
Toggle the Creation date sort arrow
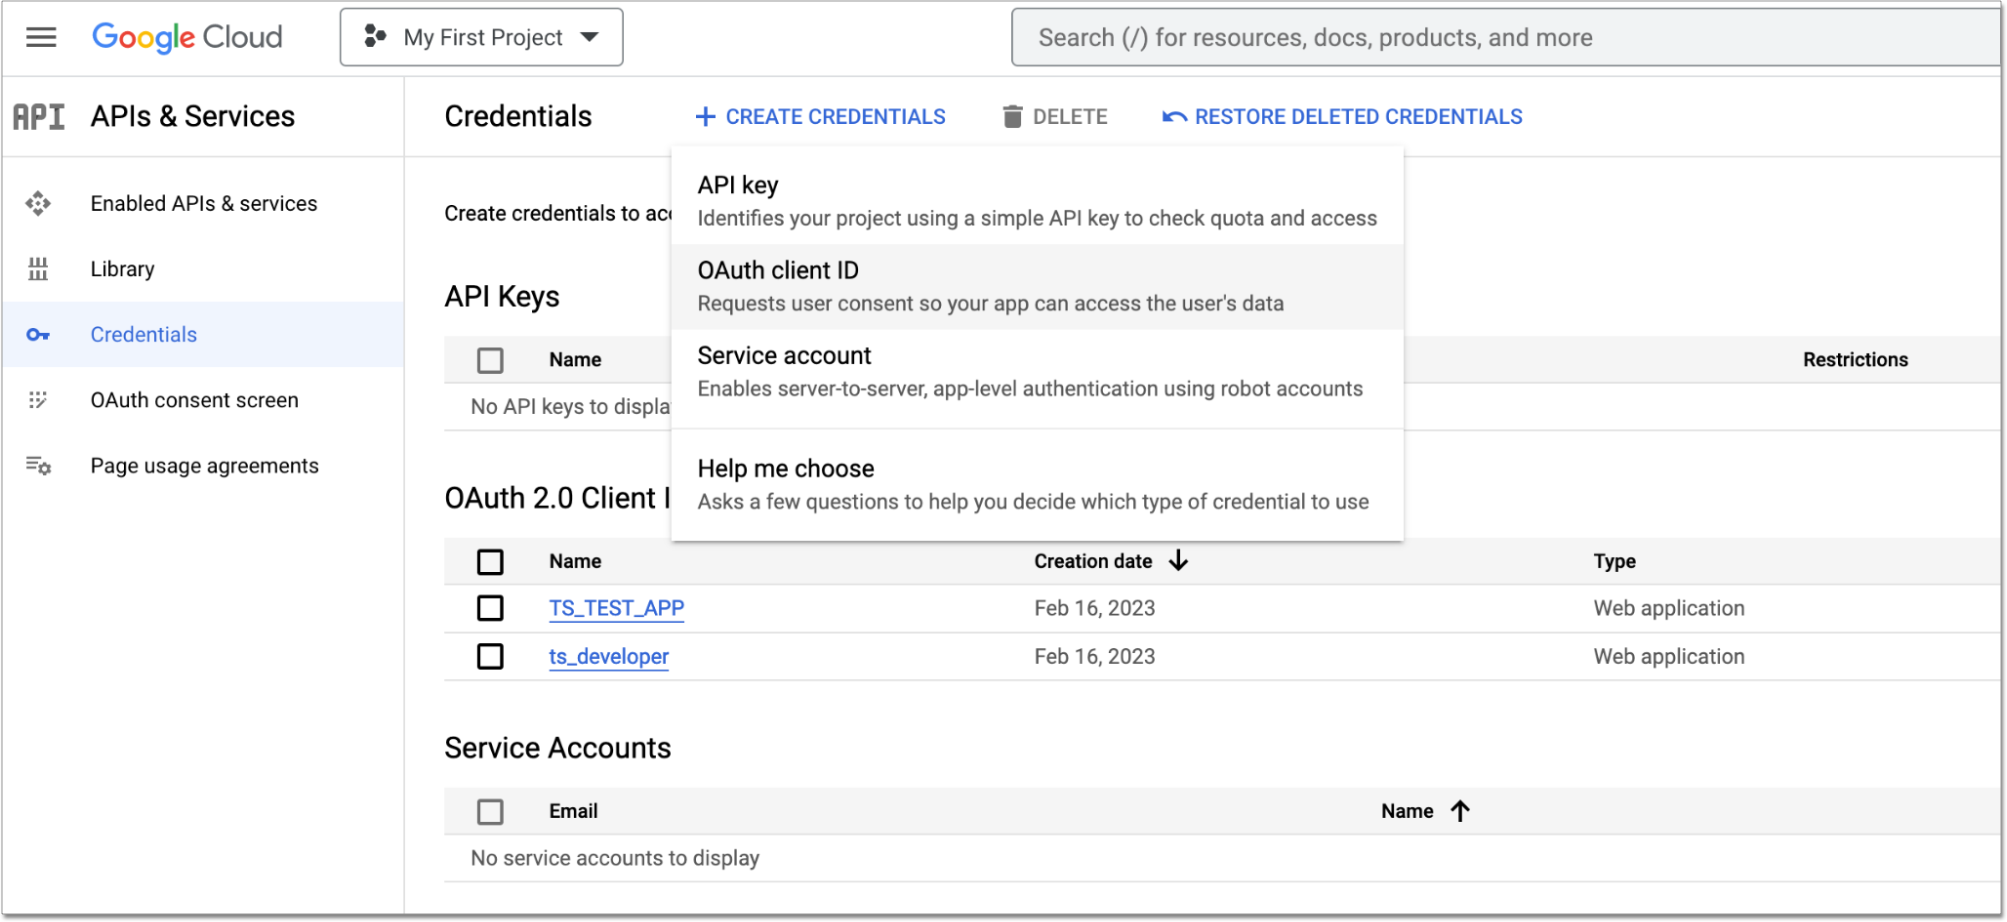click(1178, 561)
